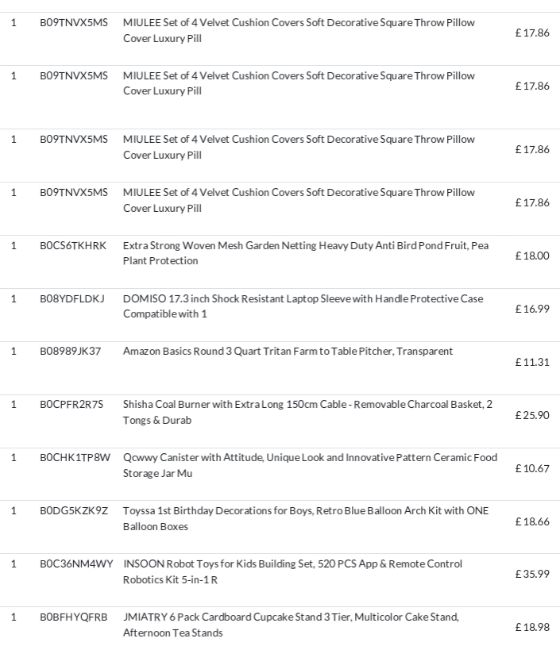Select ASIN B0C36NM4WY
This screenshot has height=650, width=560.
click(x=76, y=564)
